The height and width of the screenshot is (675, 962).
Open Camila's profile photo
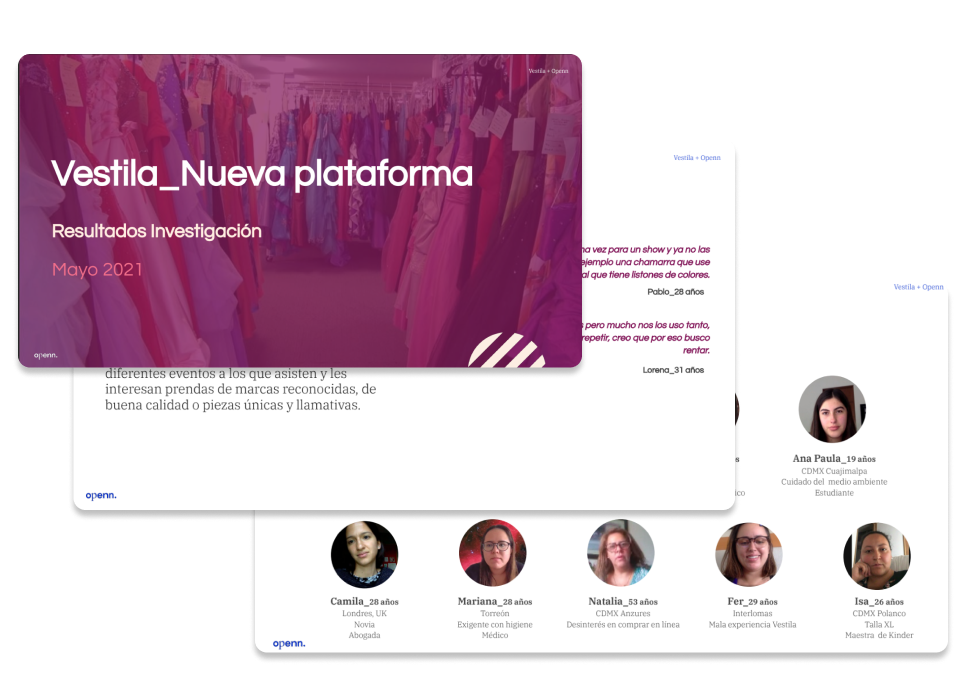[x=364, y=555]
